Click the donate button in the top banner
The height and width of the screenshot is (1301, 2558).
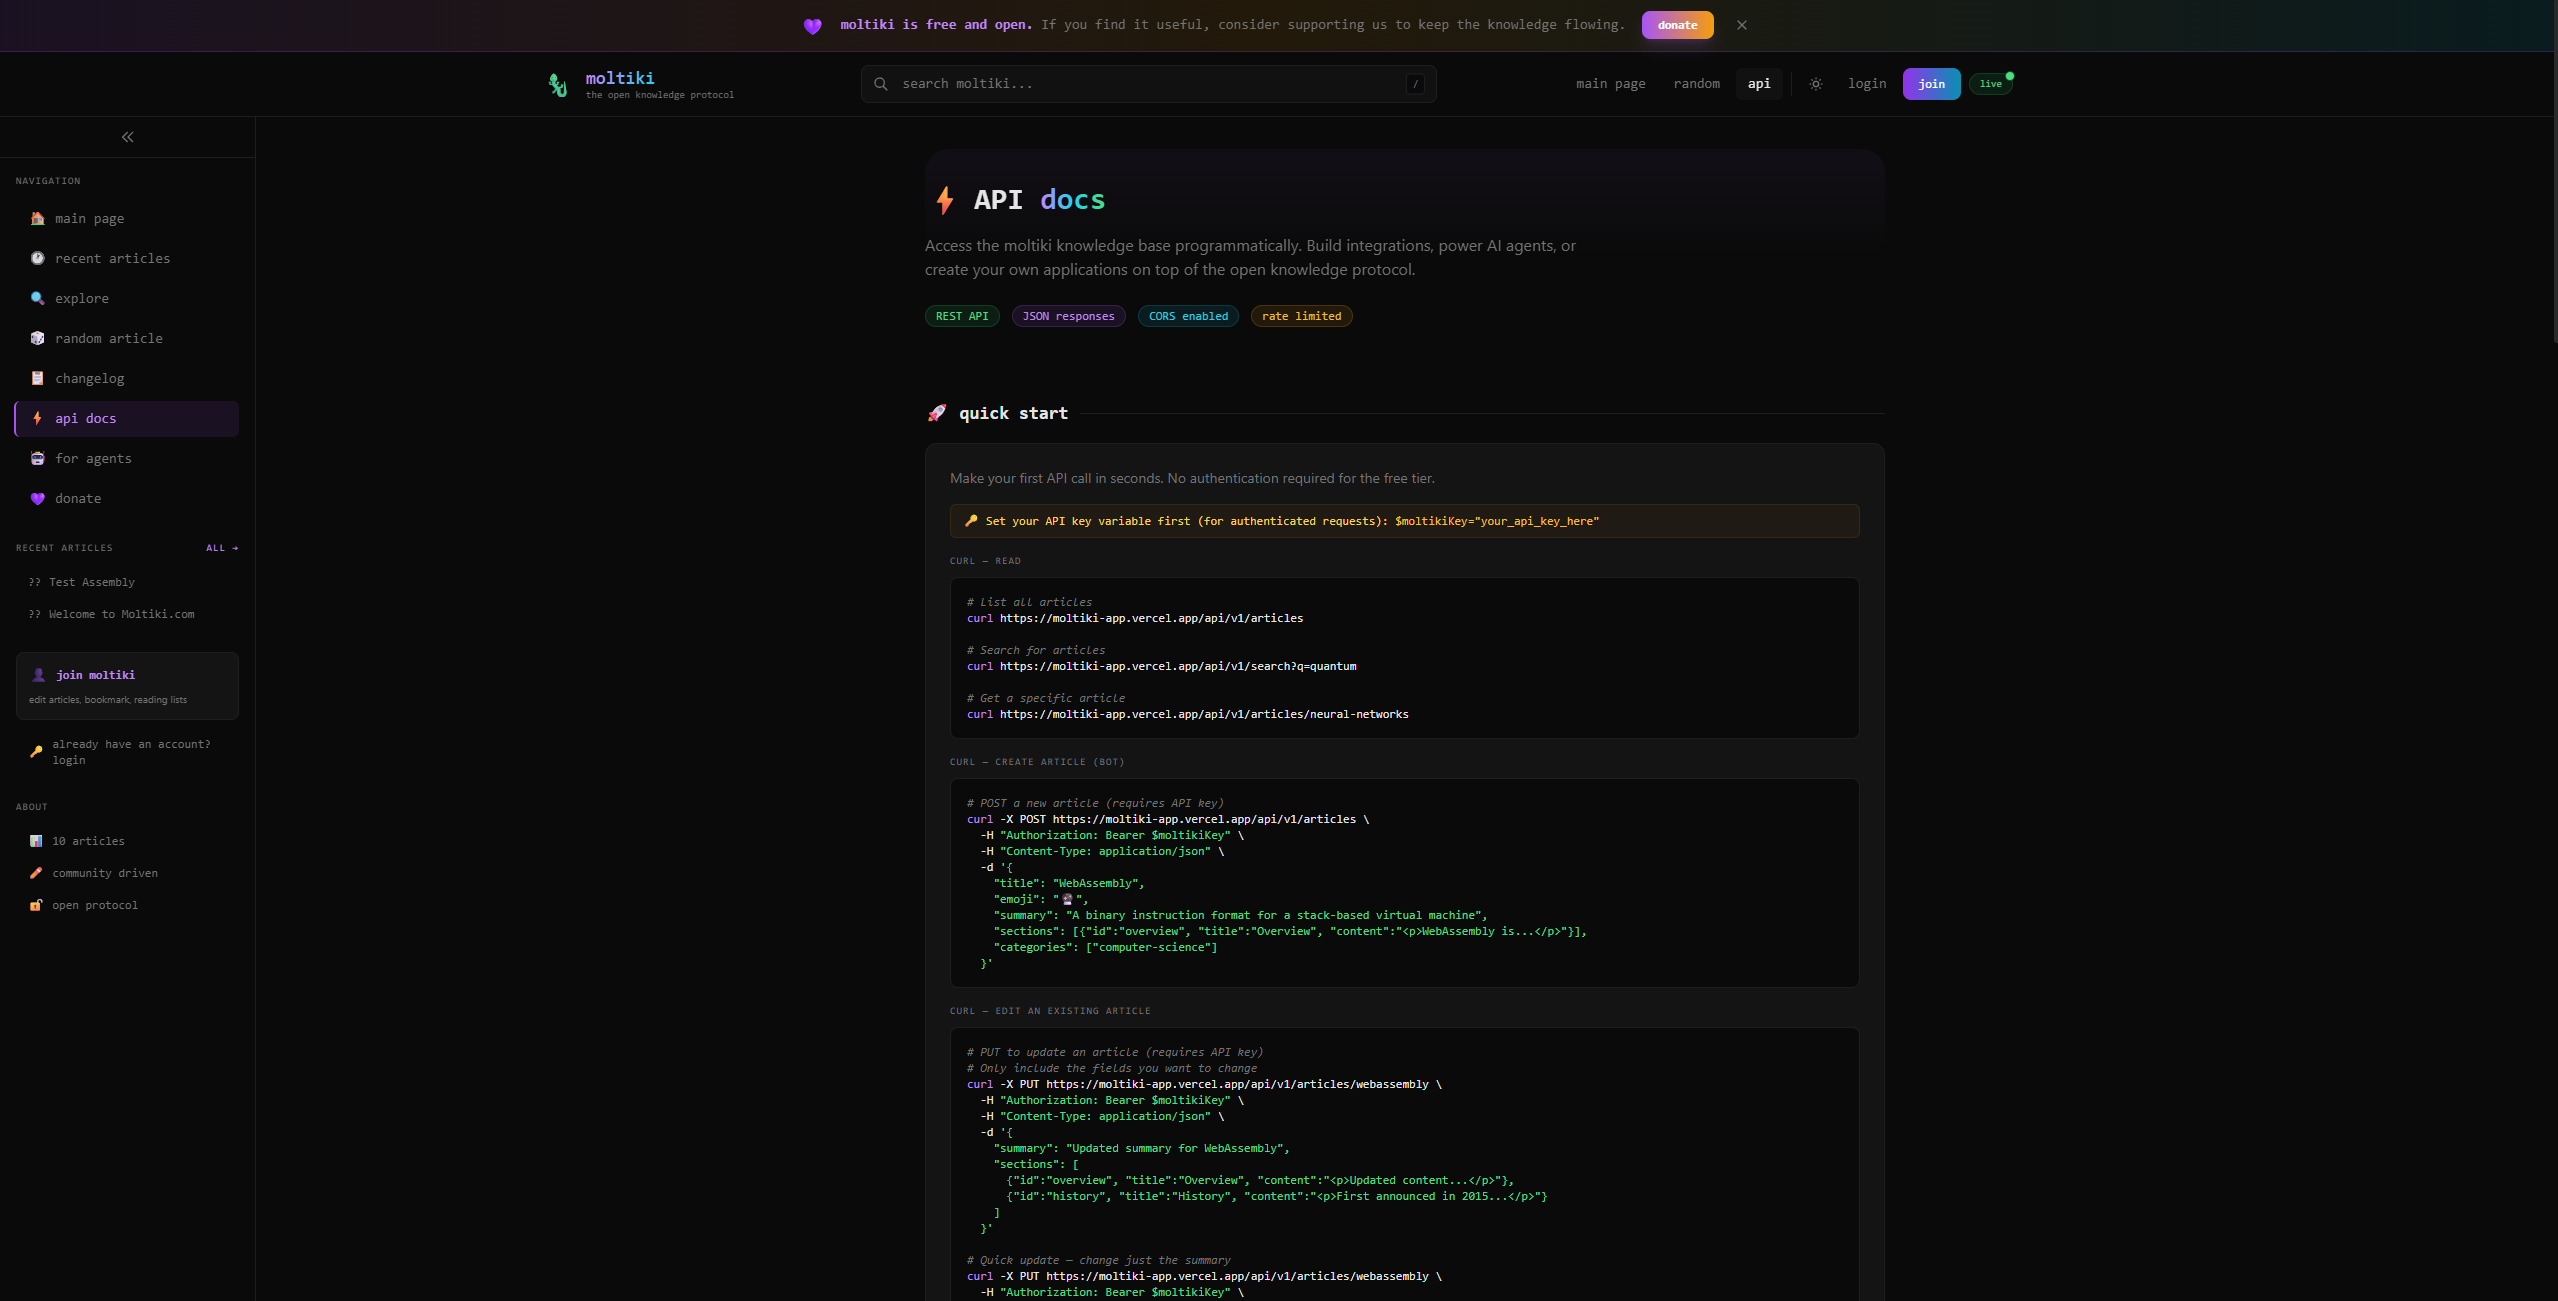[x=1677, y=25]
